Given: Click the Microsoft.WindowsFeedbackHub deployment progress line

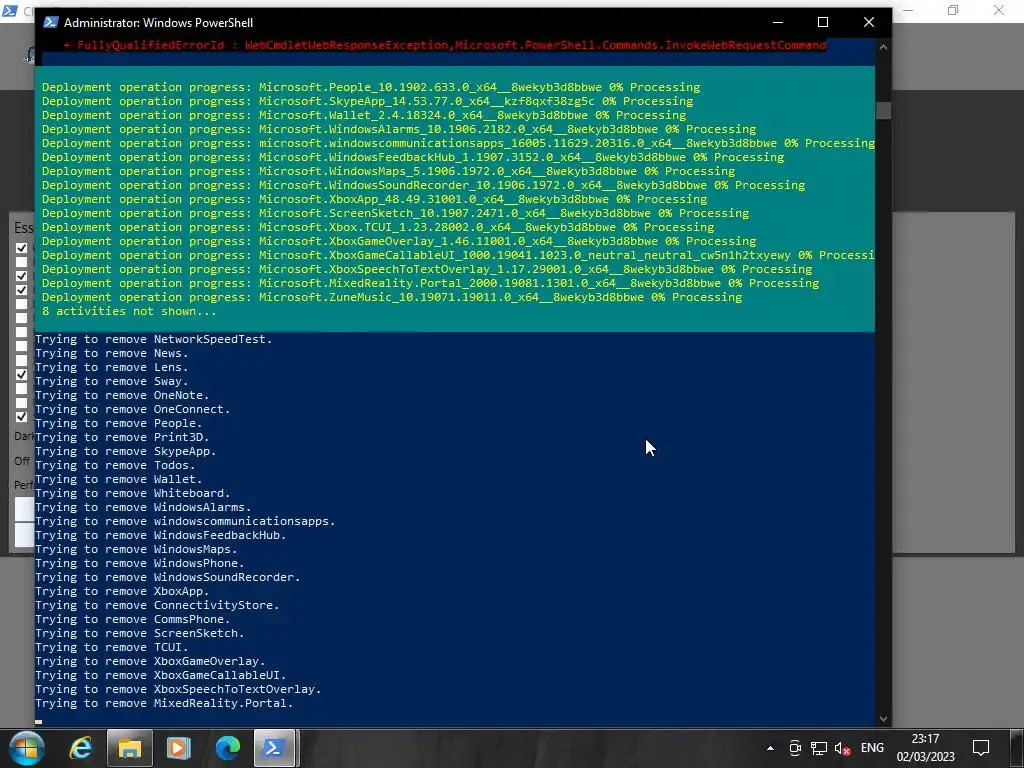Looking at the screenshot, I should point(413,157).
